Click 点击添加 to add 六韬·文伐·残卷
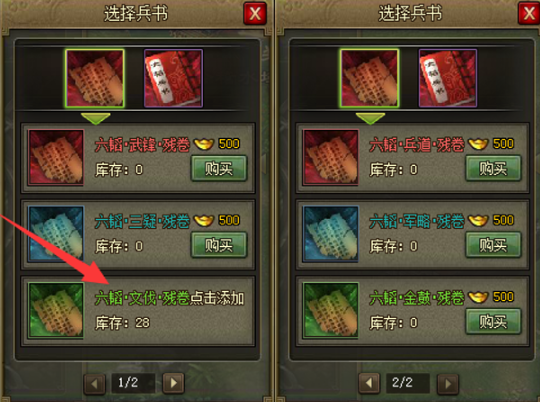 click(x=217, y=298)
